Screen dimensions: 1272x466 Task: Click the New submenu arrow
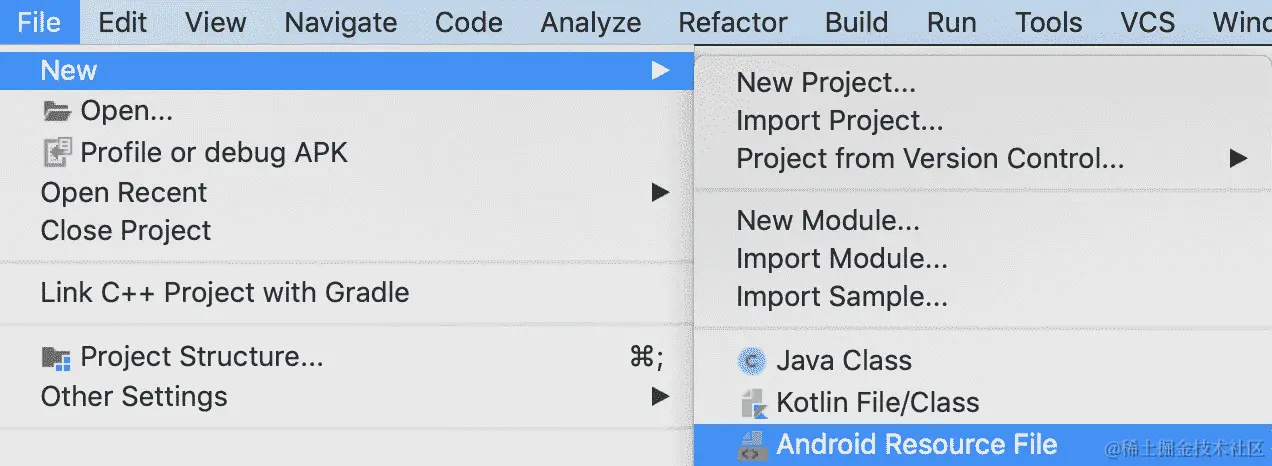660,70
